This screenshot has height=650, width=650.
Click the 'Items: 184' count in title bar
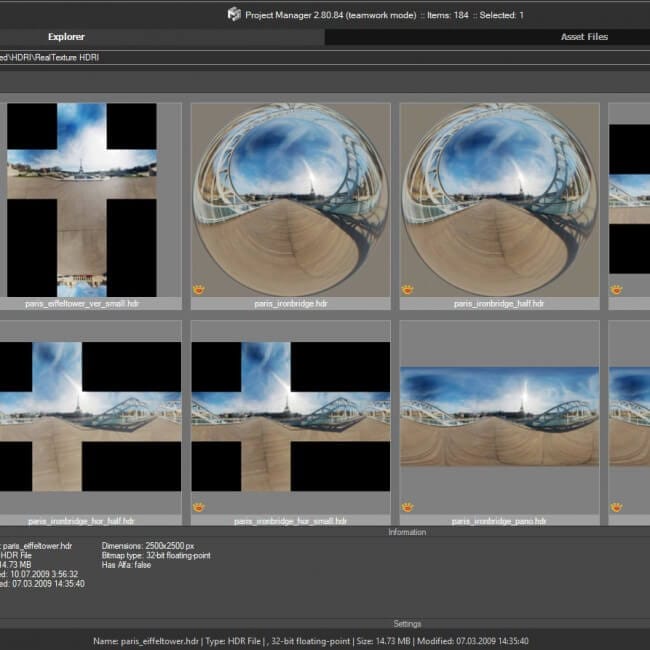click(x=448, y=15)
